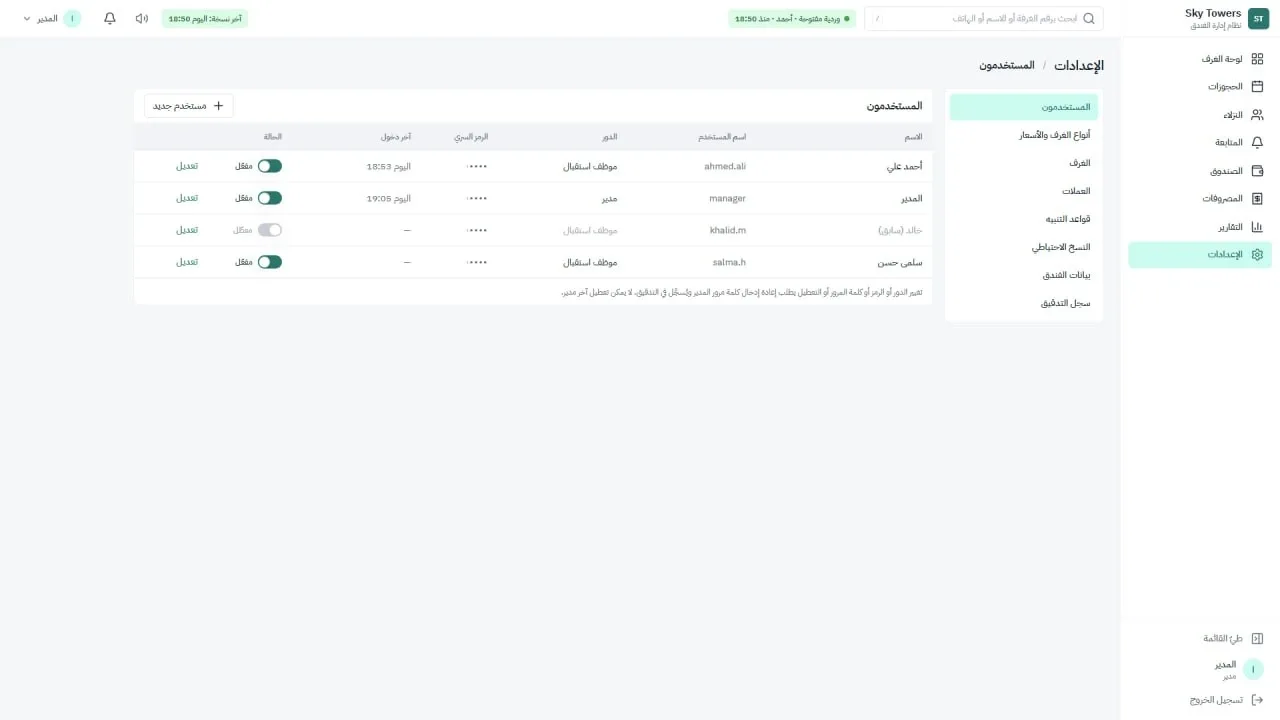This screenshot has width=1280, height=720.
Task: Click the logout icon at bottom
Action: (1257, 700)
